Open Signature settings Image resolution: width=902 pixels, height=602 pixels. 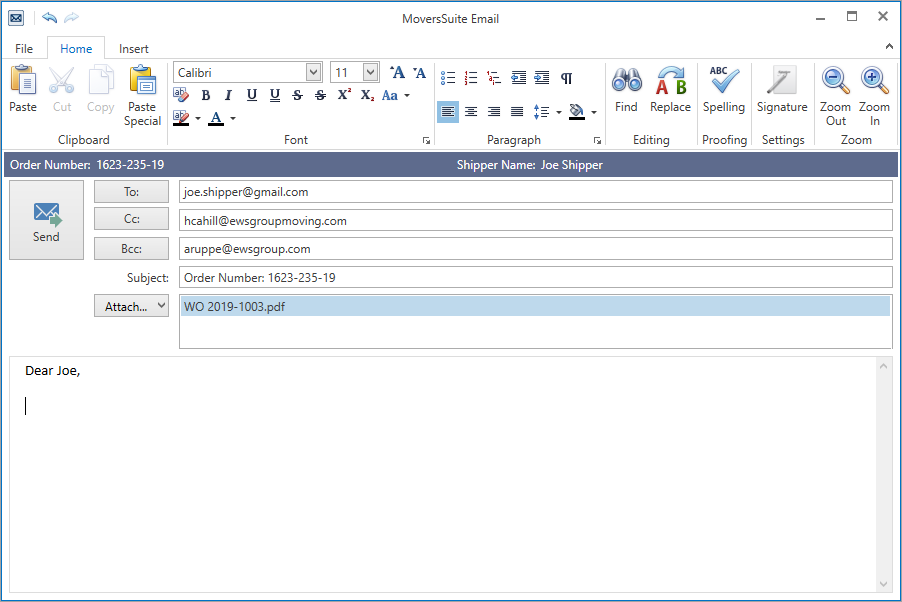[781, 90]
